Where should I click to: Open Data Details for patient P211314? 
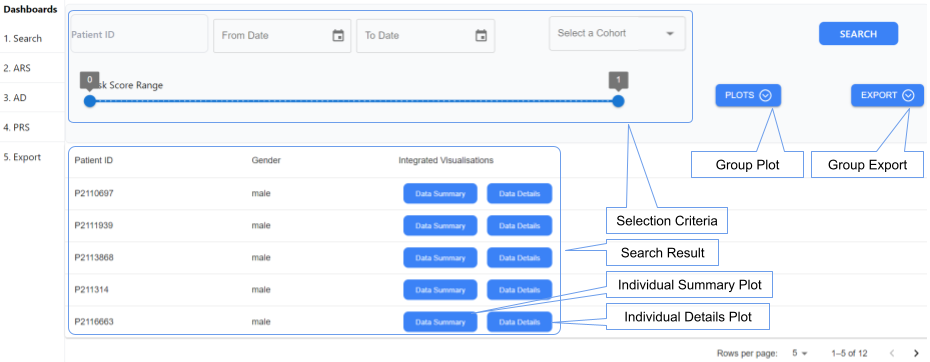pyautogui.click(x=520, y=290)
